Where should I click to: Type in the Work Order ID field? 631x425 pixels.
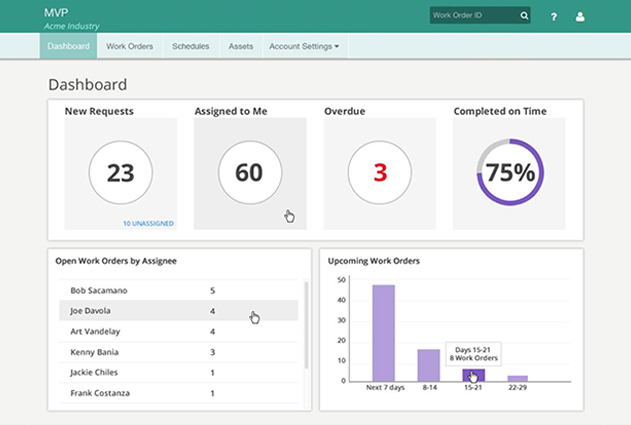472,16
